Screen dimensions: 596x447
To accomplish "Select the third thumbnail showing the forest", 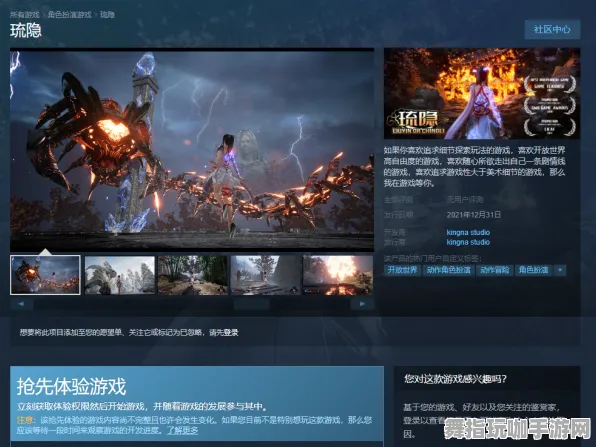I will (193, 275).
